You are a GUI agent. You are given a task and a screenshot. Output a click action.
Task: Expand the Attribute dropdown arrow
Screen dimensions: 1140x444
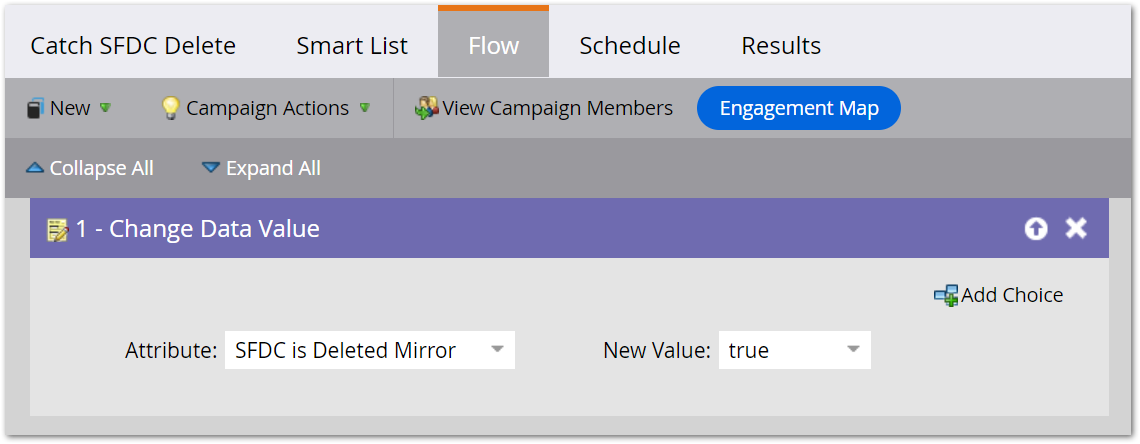497,350
